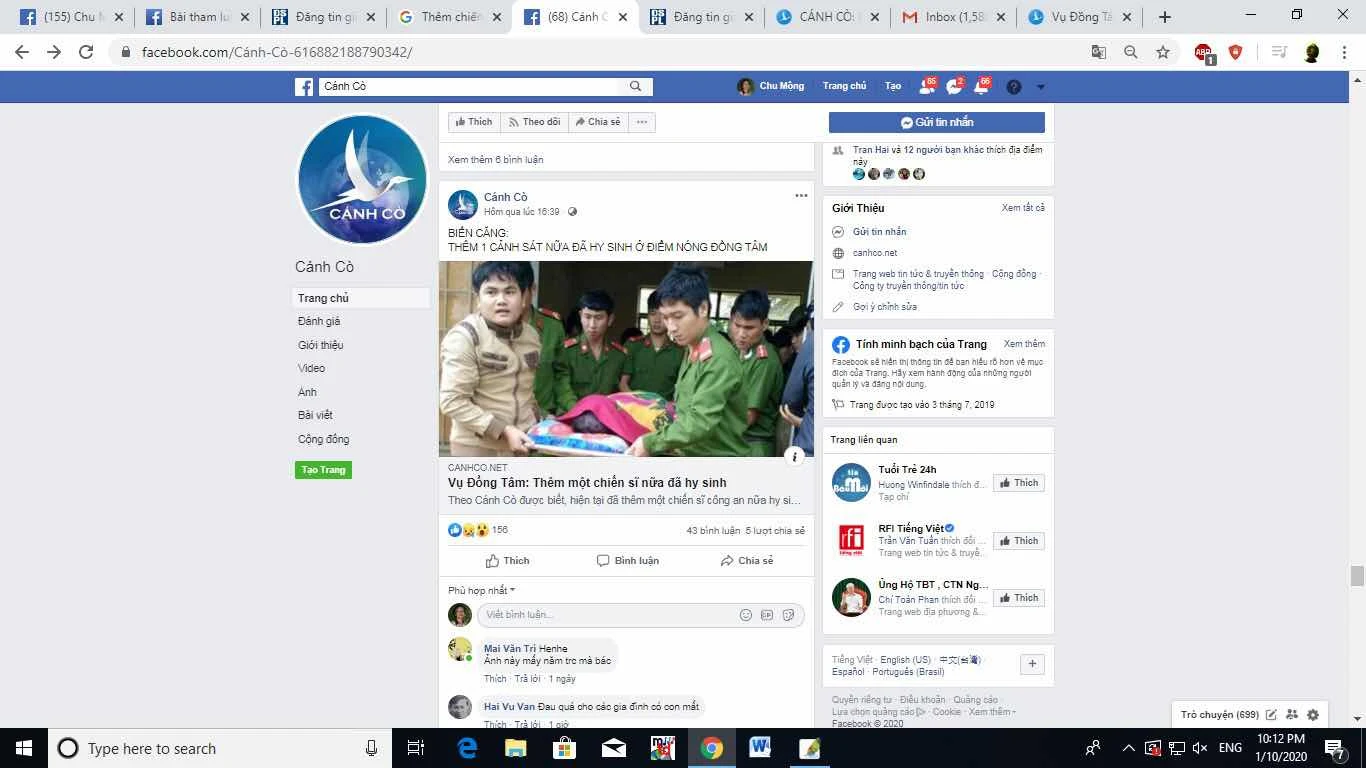
Task: Click the Facebook search magnifier button
Action: coord(635,87)
